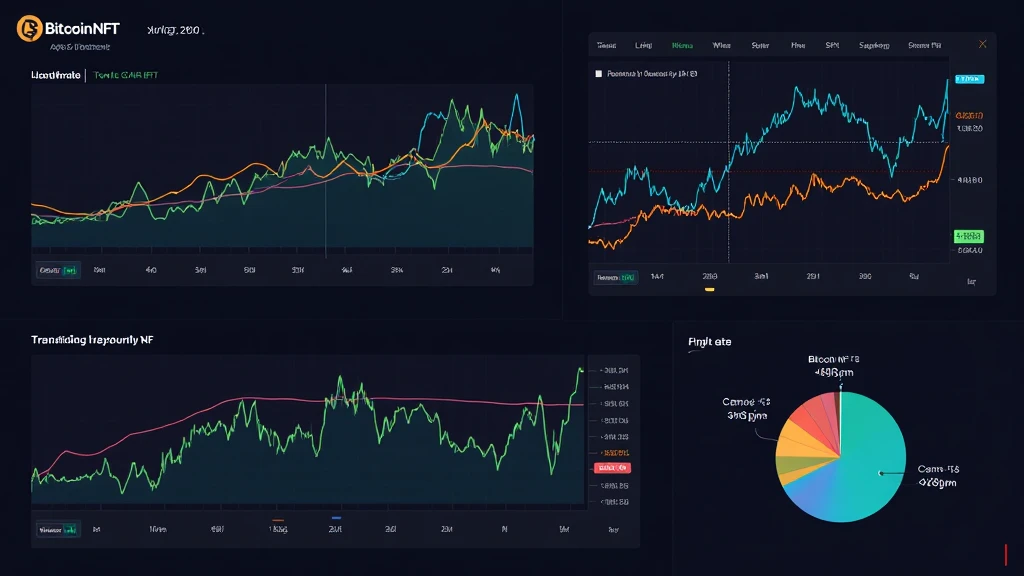
Task: Switch to the SPM tab in top-right panel
Action: (x=832, y=45)
